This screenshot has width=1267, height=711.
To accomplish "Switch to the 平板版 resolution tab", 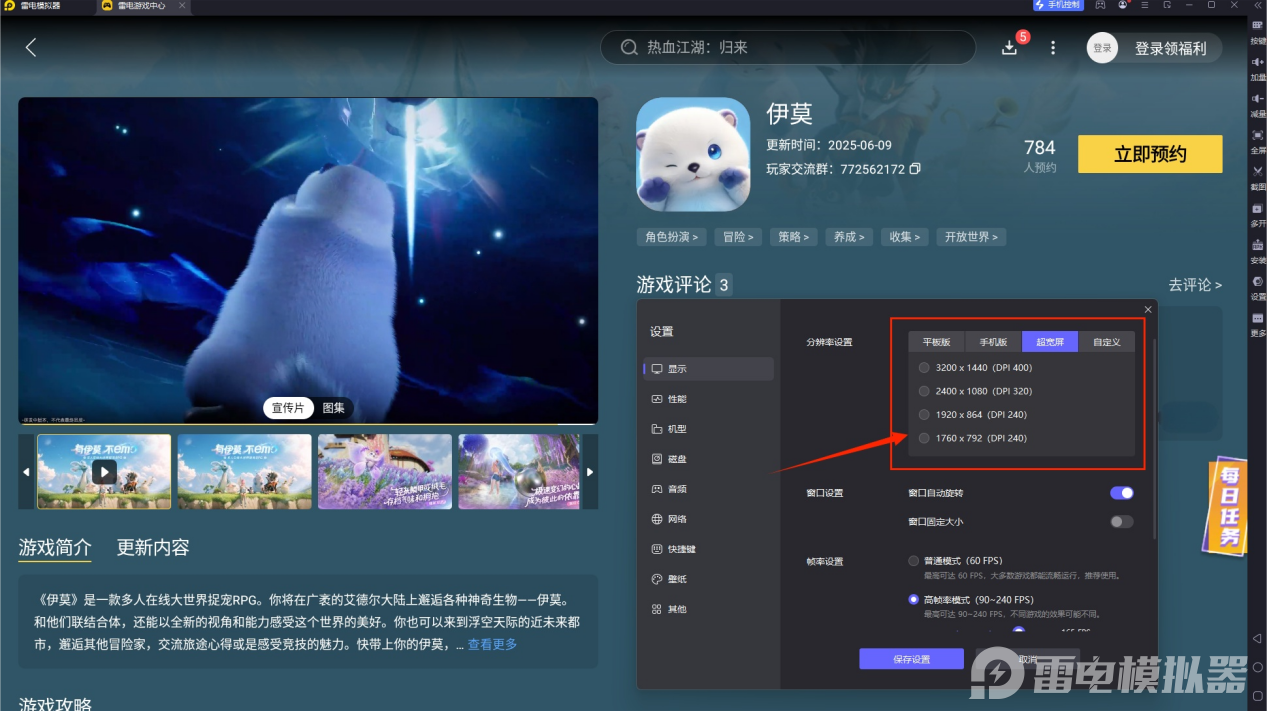I will 937,342.
